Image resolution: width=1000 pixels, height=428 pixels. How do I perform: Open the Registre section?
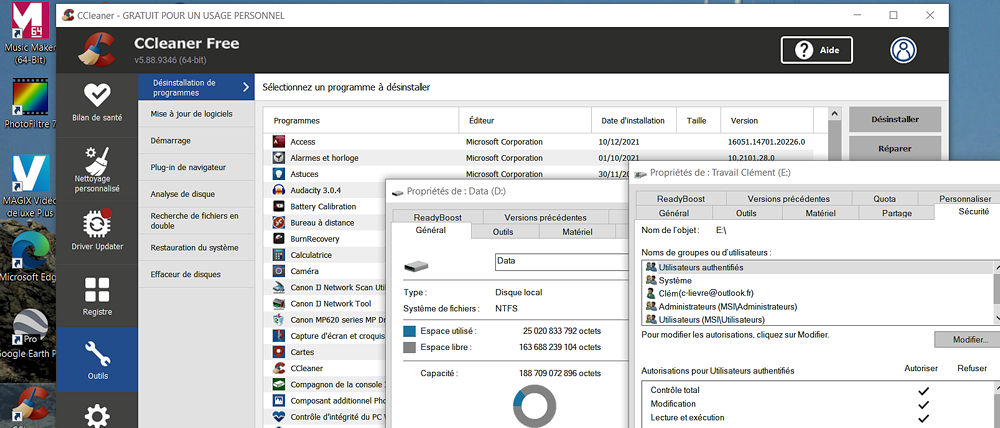97,296
